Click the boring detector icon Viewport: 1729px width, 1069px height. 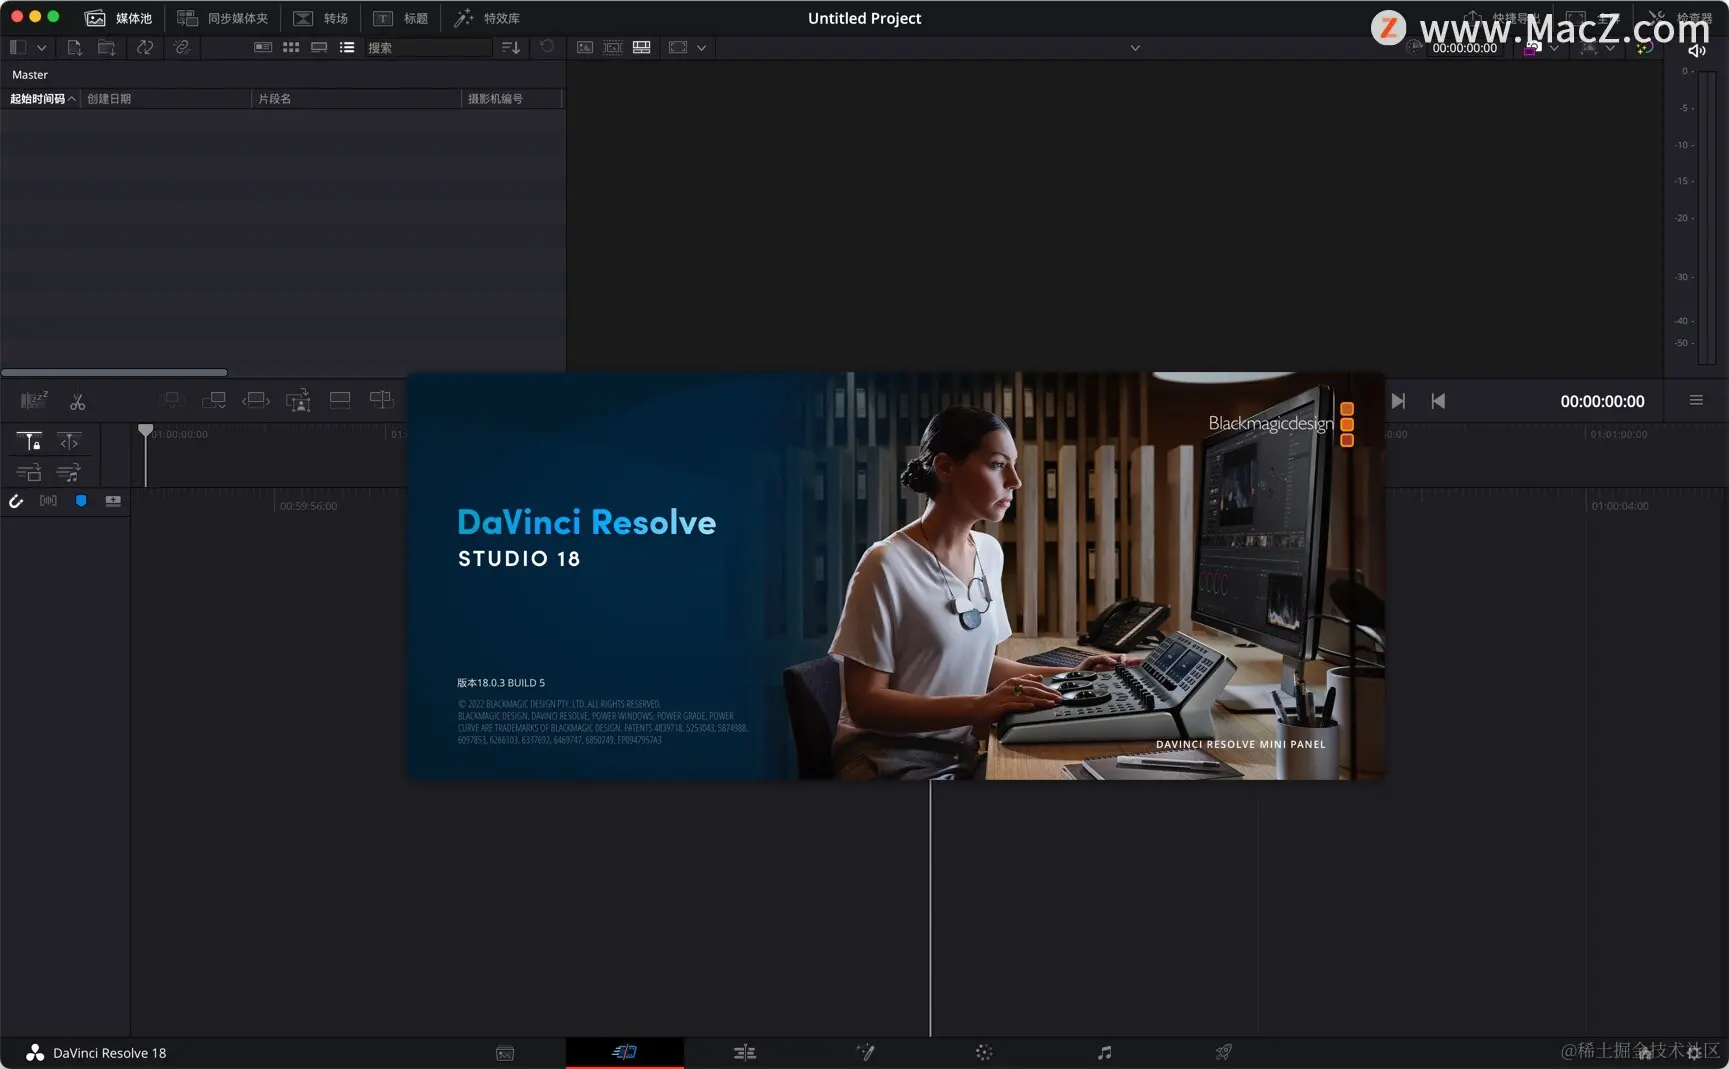[x=34, y=401]
